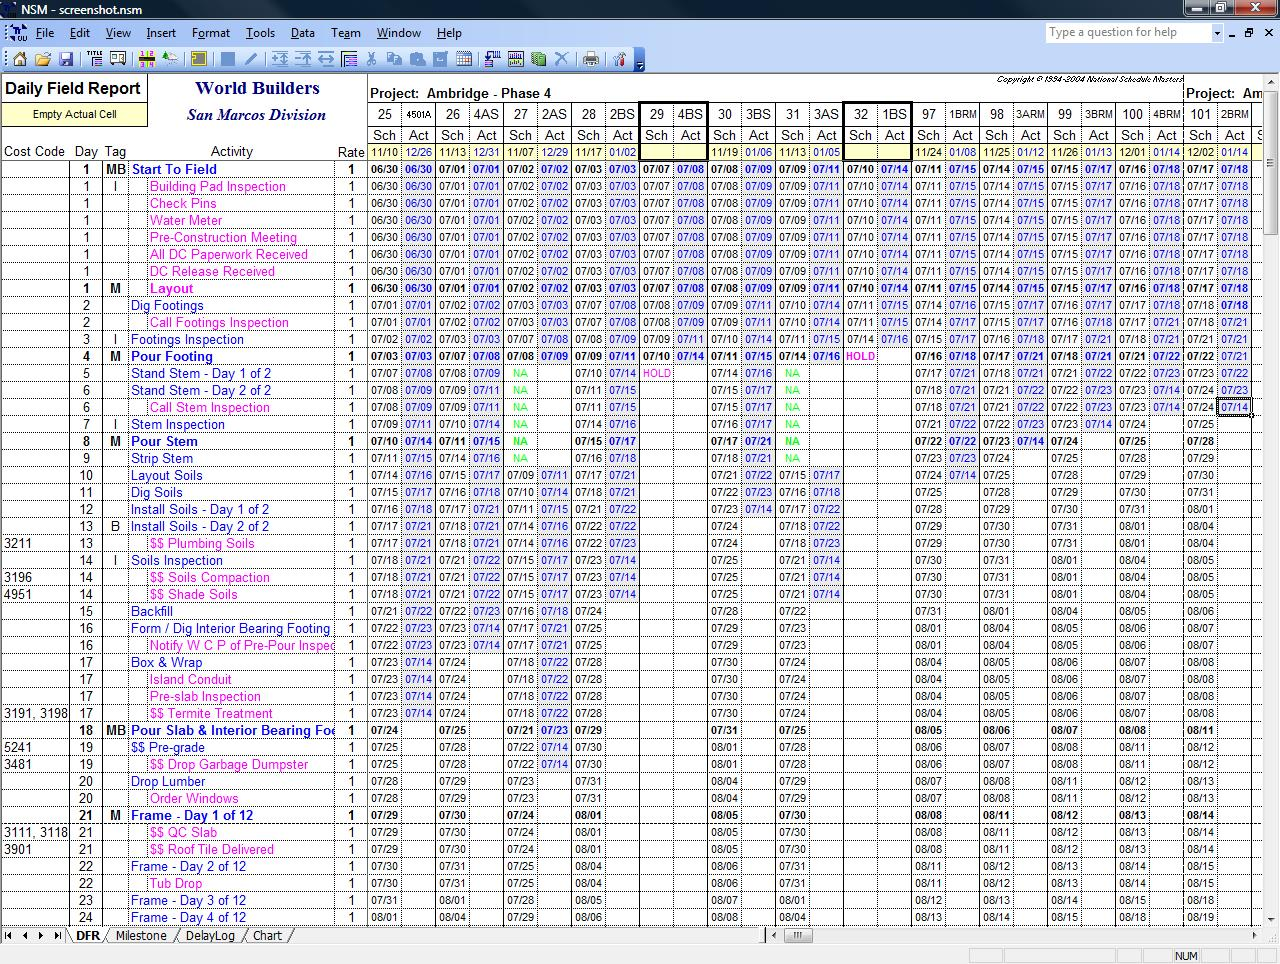Switch to the DelayLog sheet tab

tap(210, 936)
